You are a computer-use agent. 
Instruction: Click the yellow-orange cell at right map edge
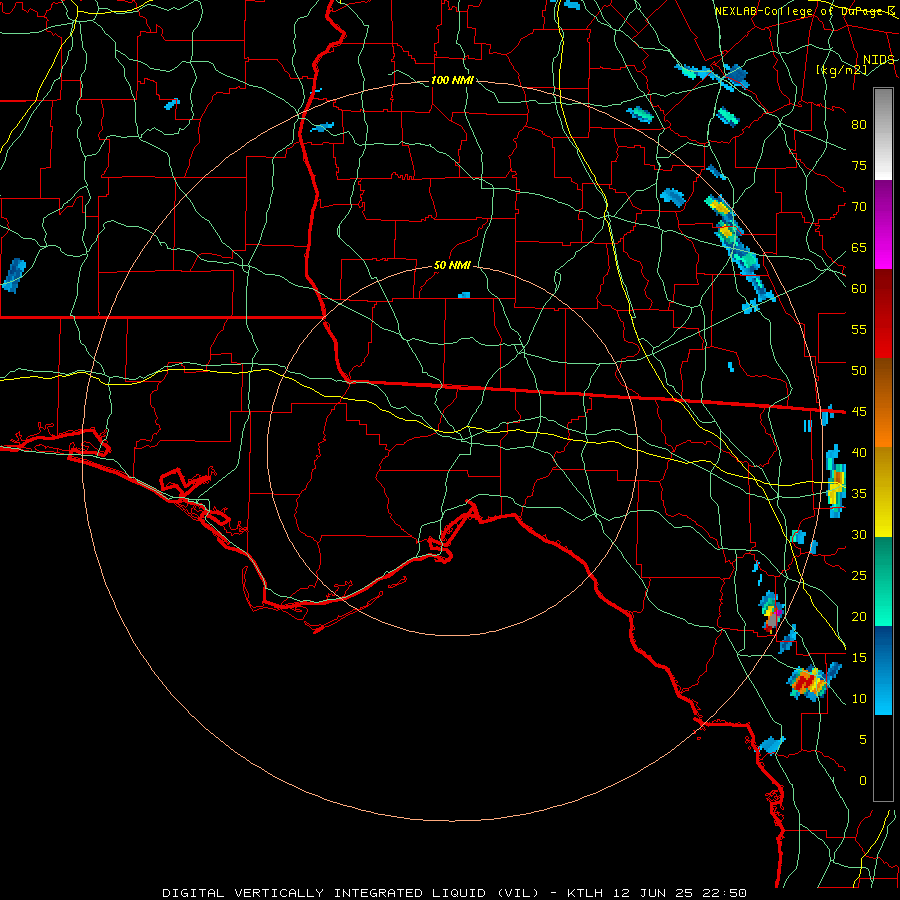click(836, 481)
